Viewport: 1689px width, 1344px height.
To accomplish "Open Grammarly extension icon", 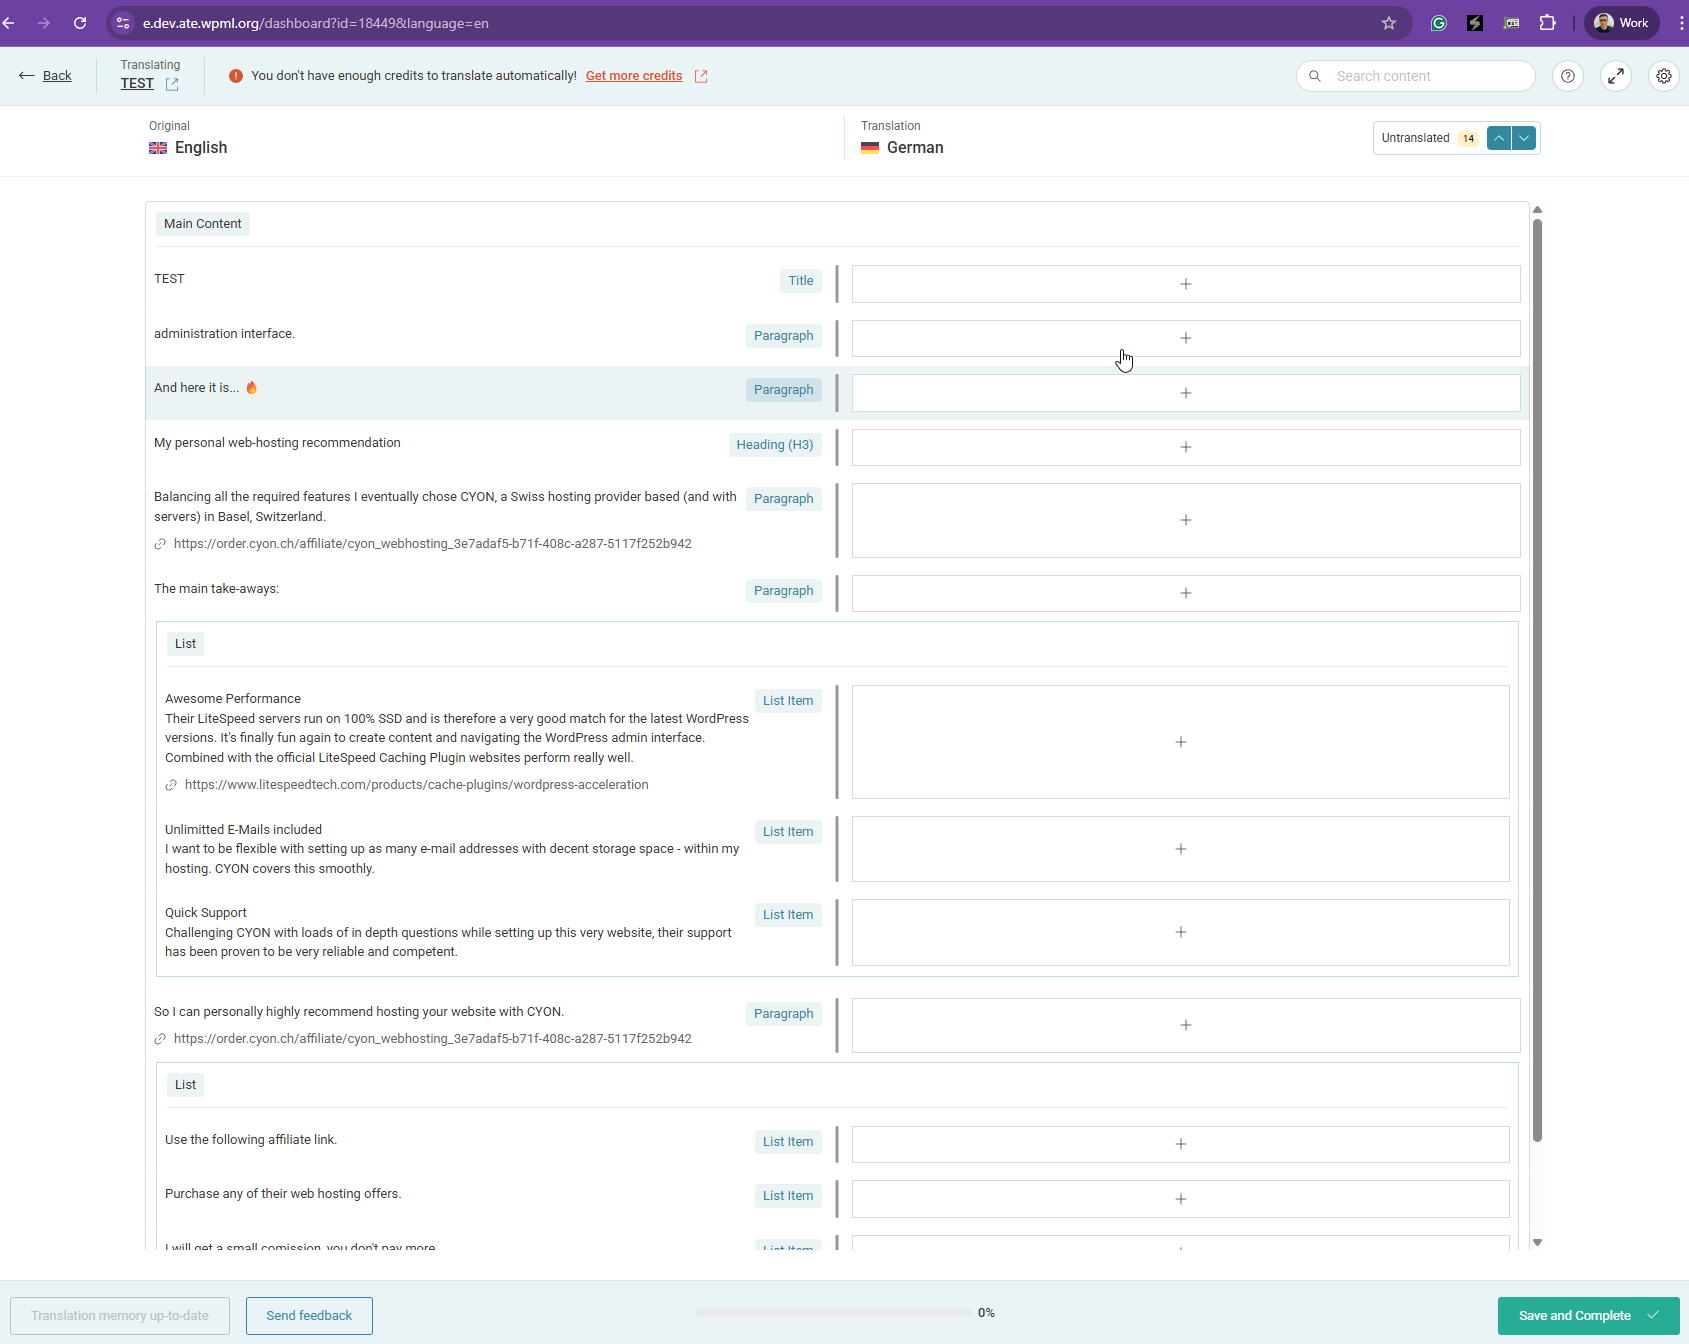I will 1439,23.
